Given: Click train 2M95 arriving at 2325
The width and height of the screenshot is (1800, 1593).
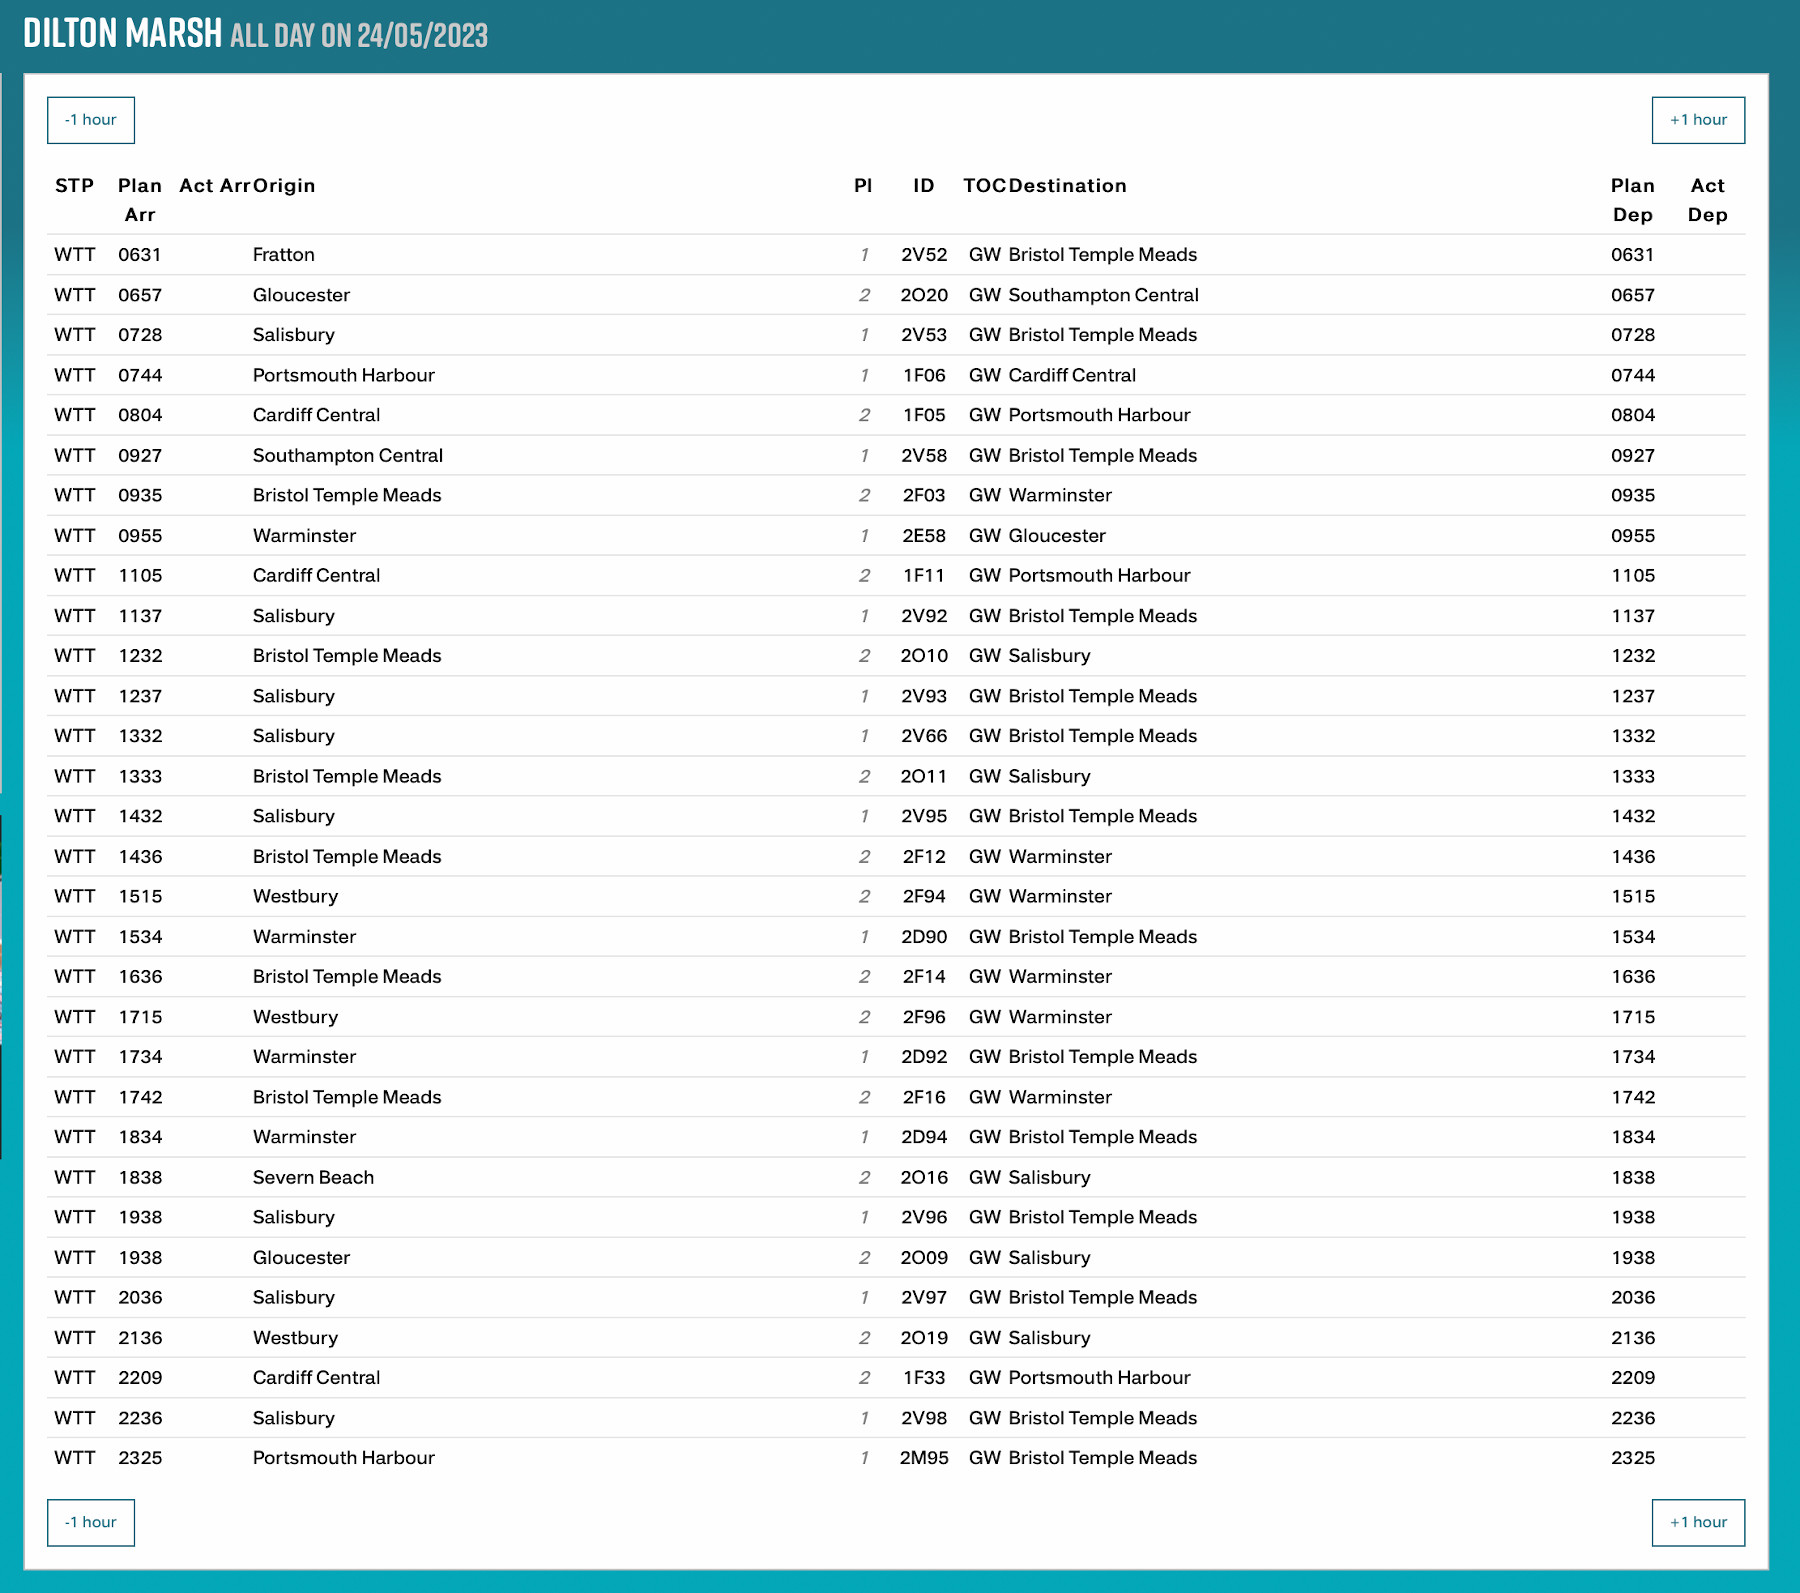Looking at the screenshot, I should (923, 1458).
